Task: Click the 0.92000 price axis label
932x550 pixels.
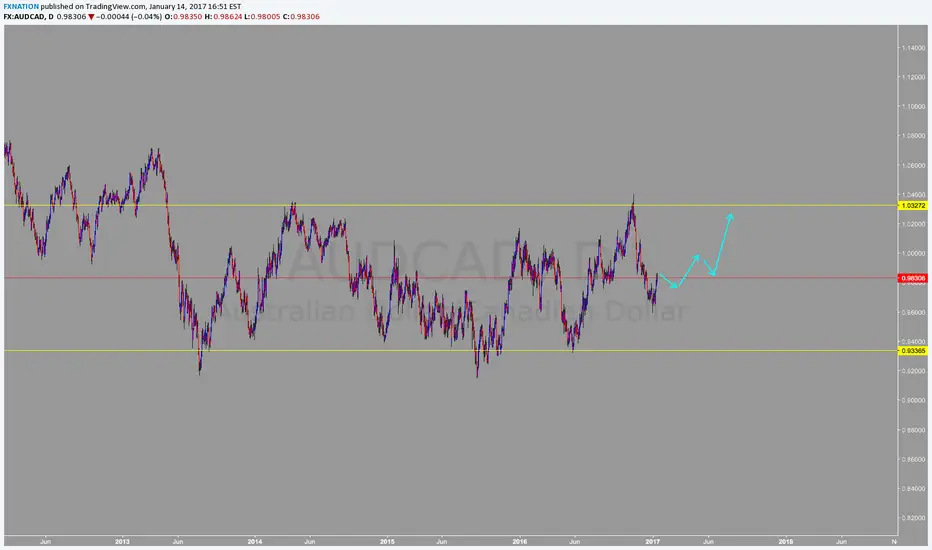Action: click(915, 371)
